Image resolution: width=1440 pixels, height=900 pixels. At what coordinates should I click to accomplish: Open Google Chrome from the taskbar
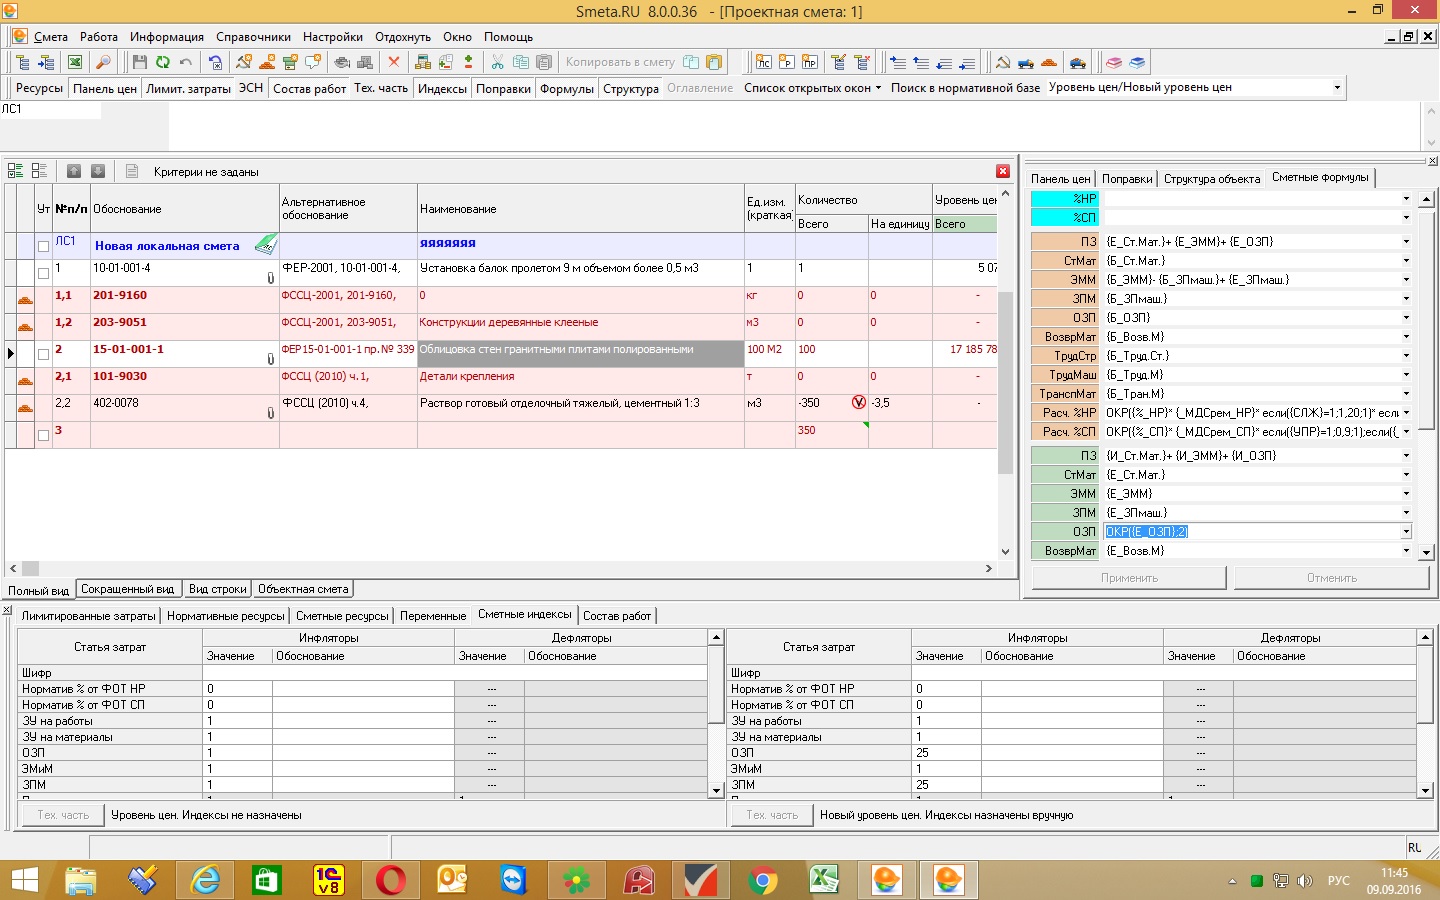pos(762,880)
